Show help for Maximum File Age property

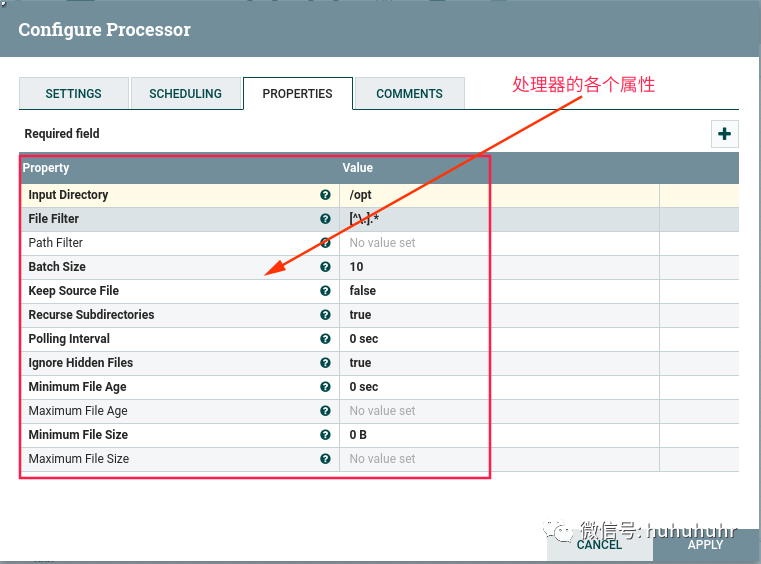tap(325, 411)
